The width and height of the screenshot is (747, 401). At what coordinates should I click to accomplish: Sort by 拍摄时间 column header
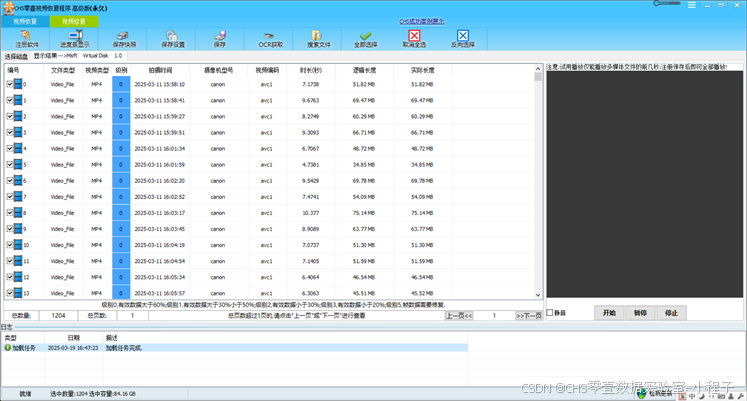pos(160,70)
